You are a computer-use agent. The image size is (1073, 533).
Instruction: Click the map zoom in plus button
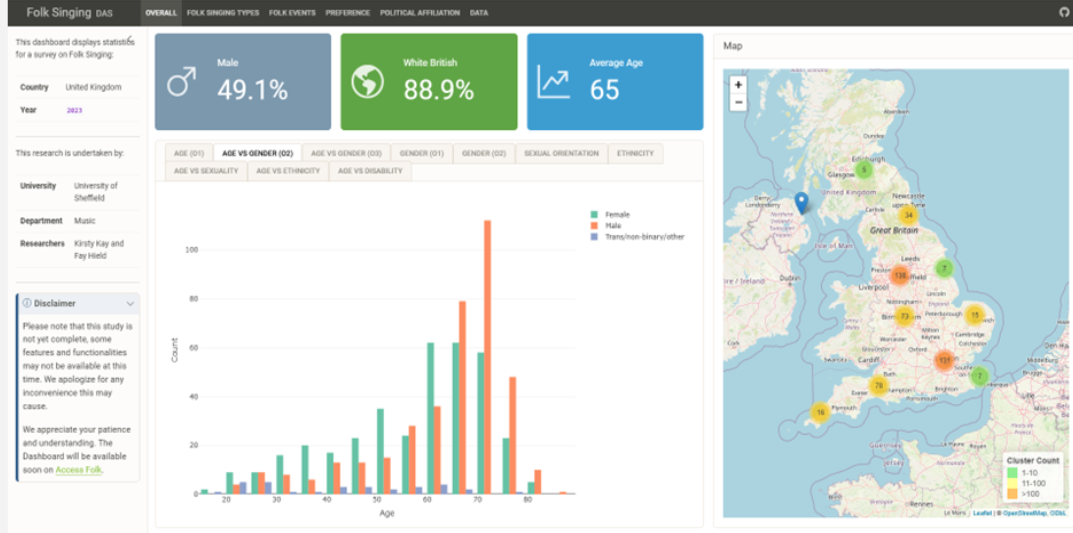tap(739, 85)
